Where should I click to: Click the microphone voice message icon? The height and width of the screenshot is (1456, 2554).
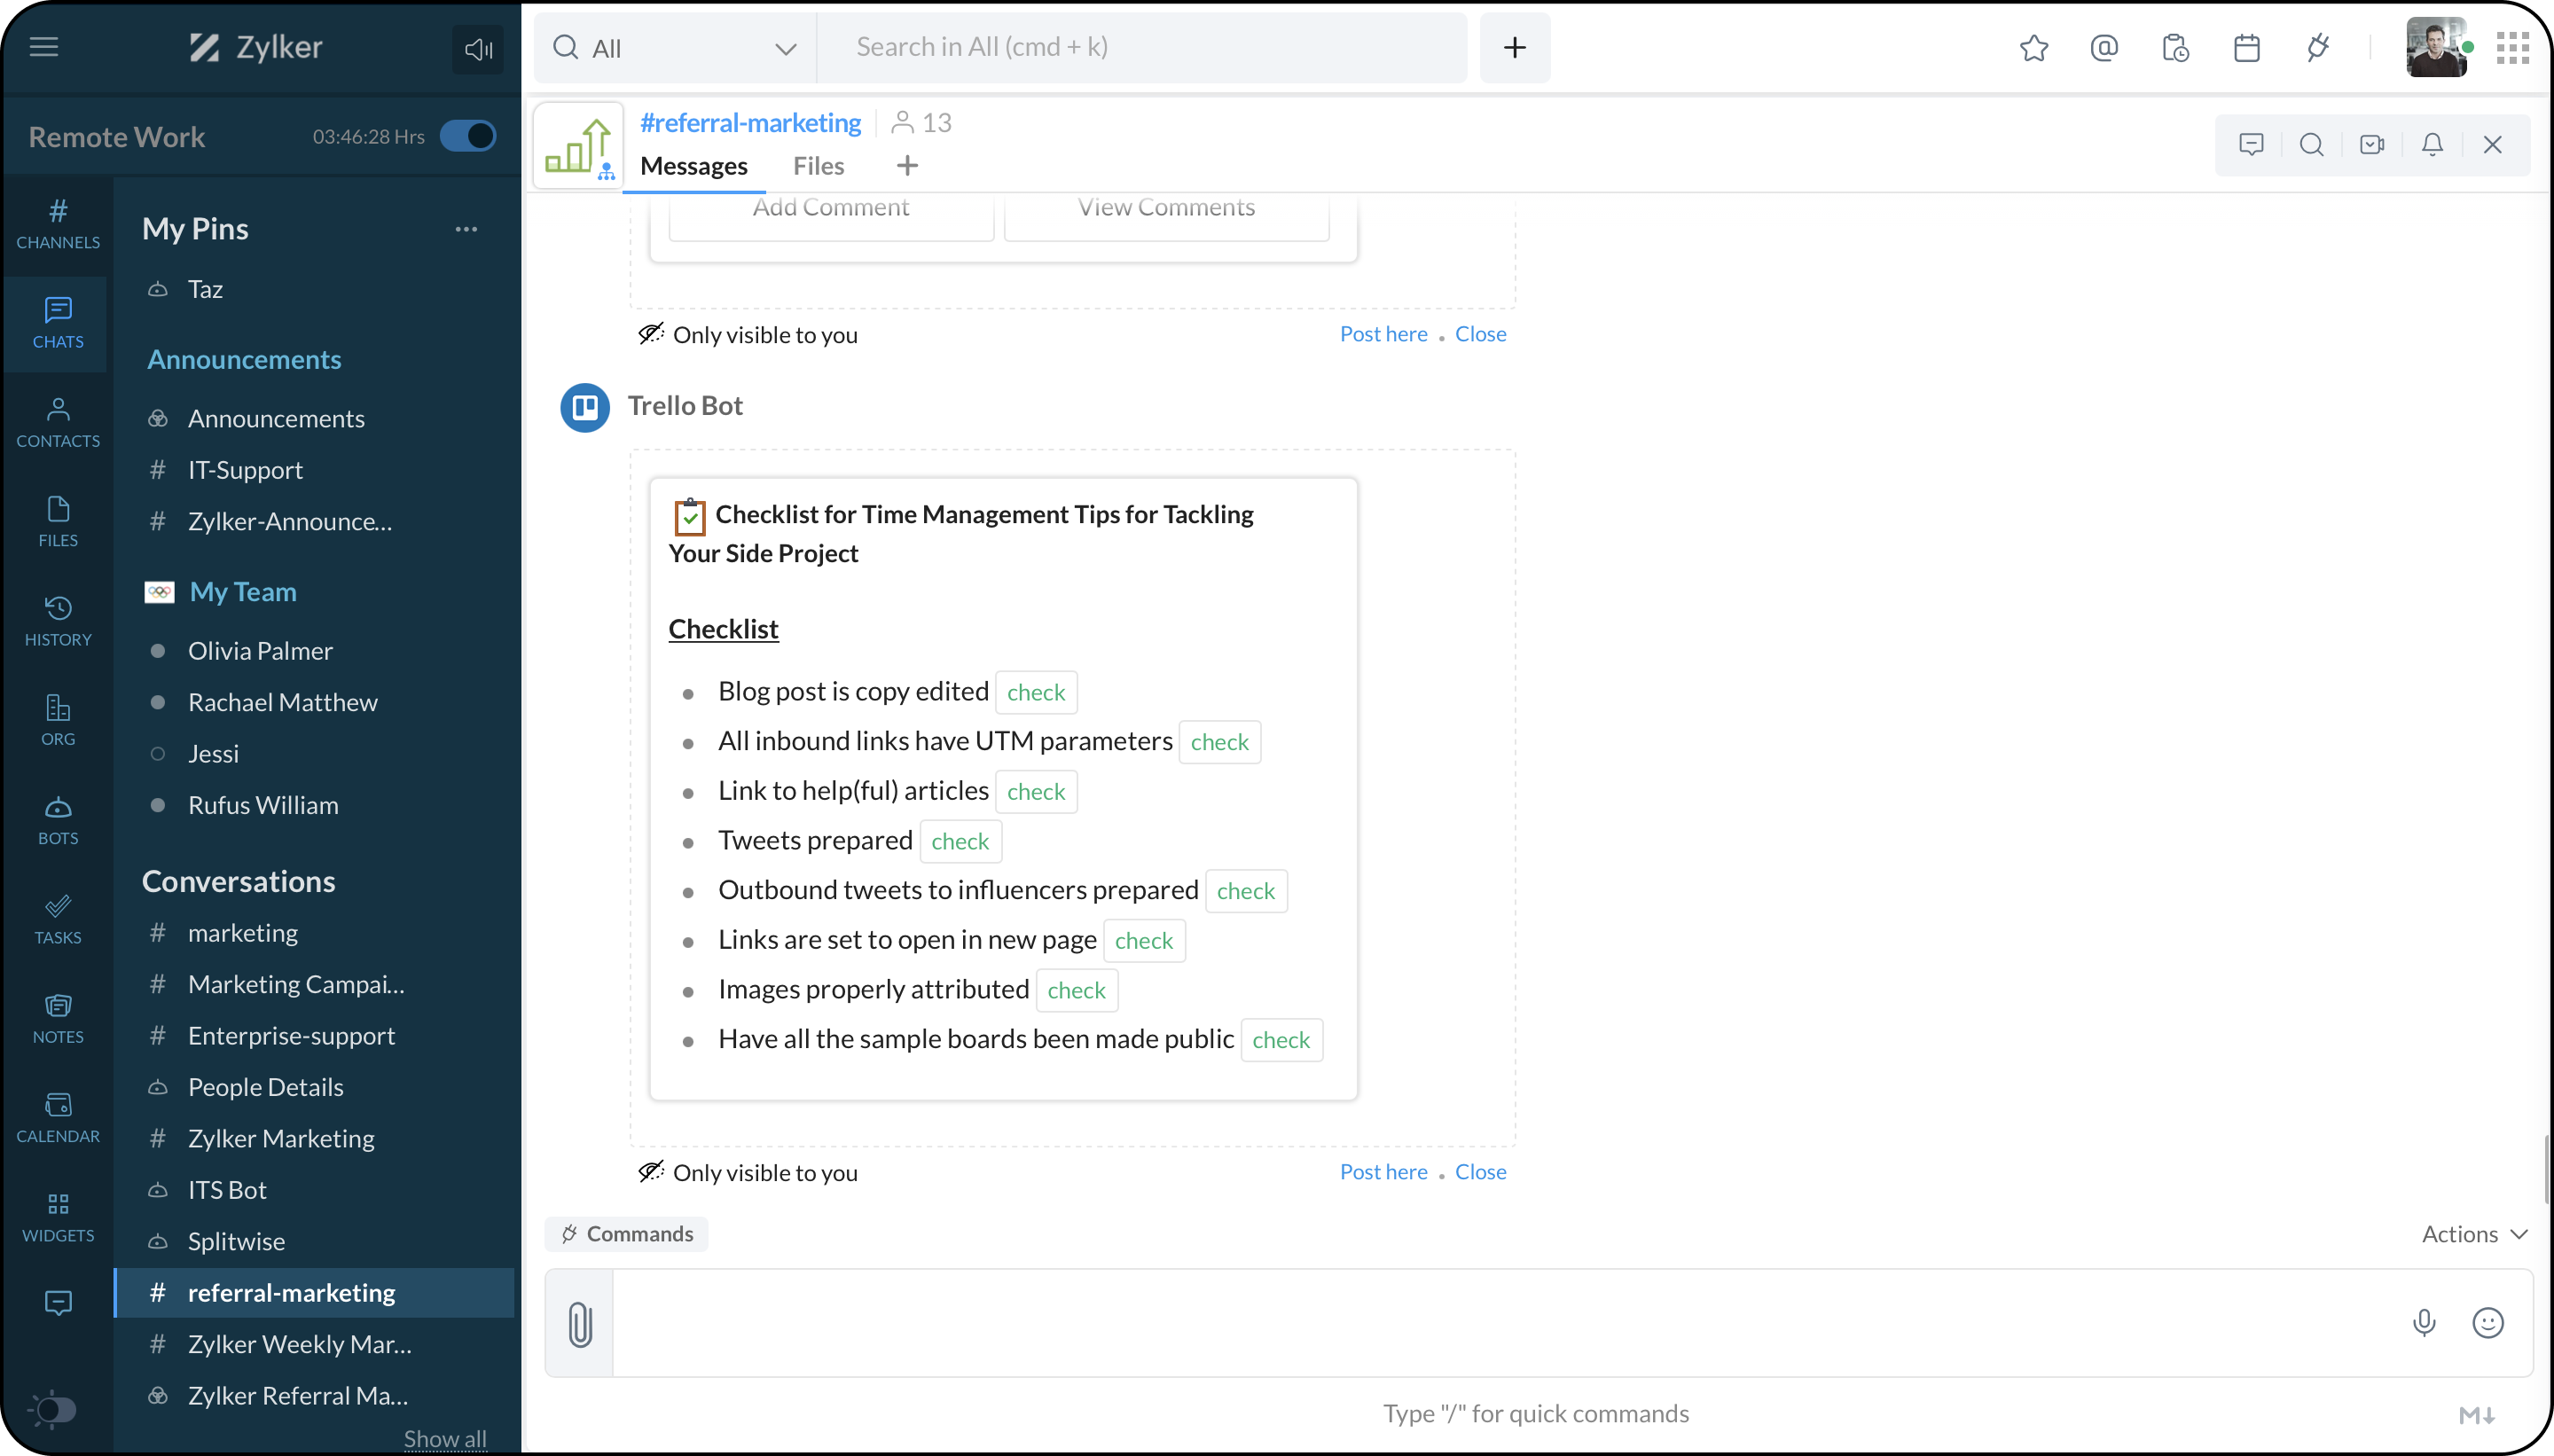pyautogui.click(x=2424, y=1323)
